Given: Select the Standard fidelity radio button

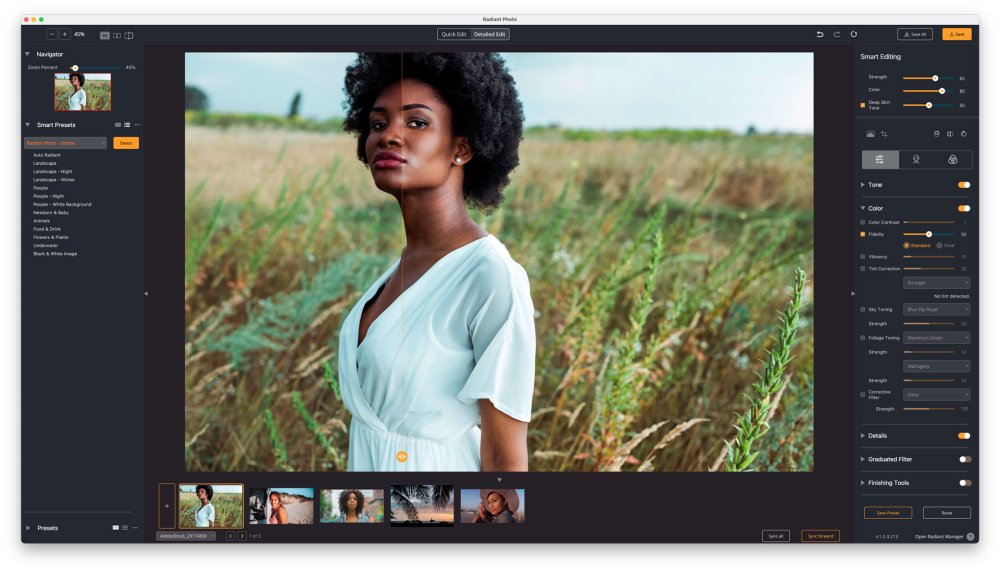Looking at the screenshot, I should (906, 246).
